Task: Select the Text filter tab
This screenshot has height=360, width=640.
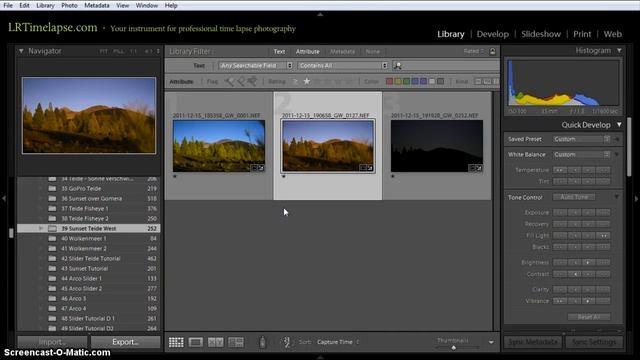Action: click(279, 51)
